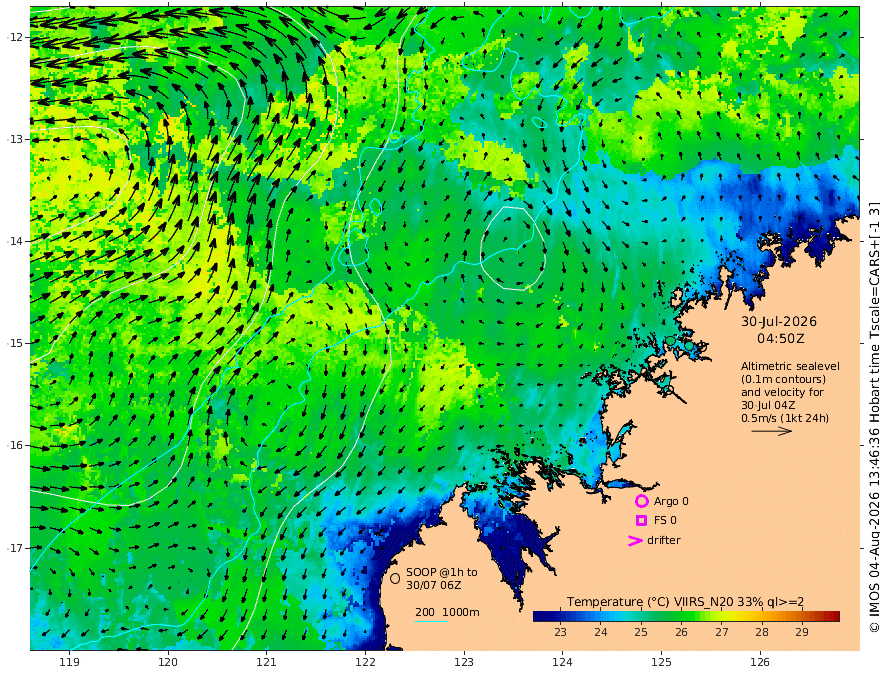Click the longitude 120 axis label
Screen dimensions: 880x680
(168, 662)
